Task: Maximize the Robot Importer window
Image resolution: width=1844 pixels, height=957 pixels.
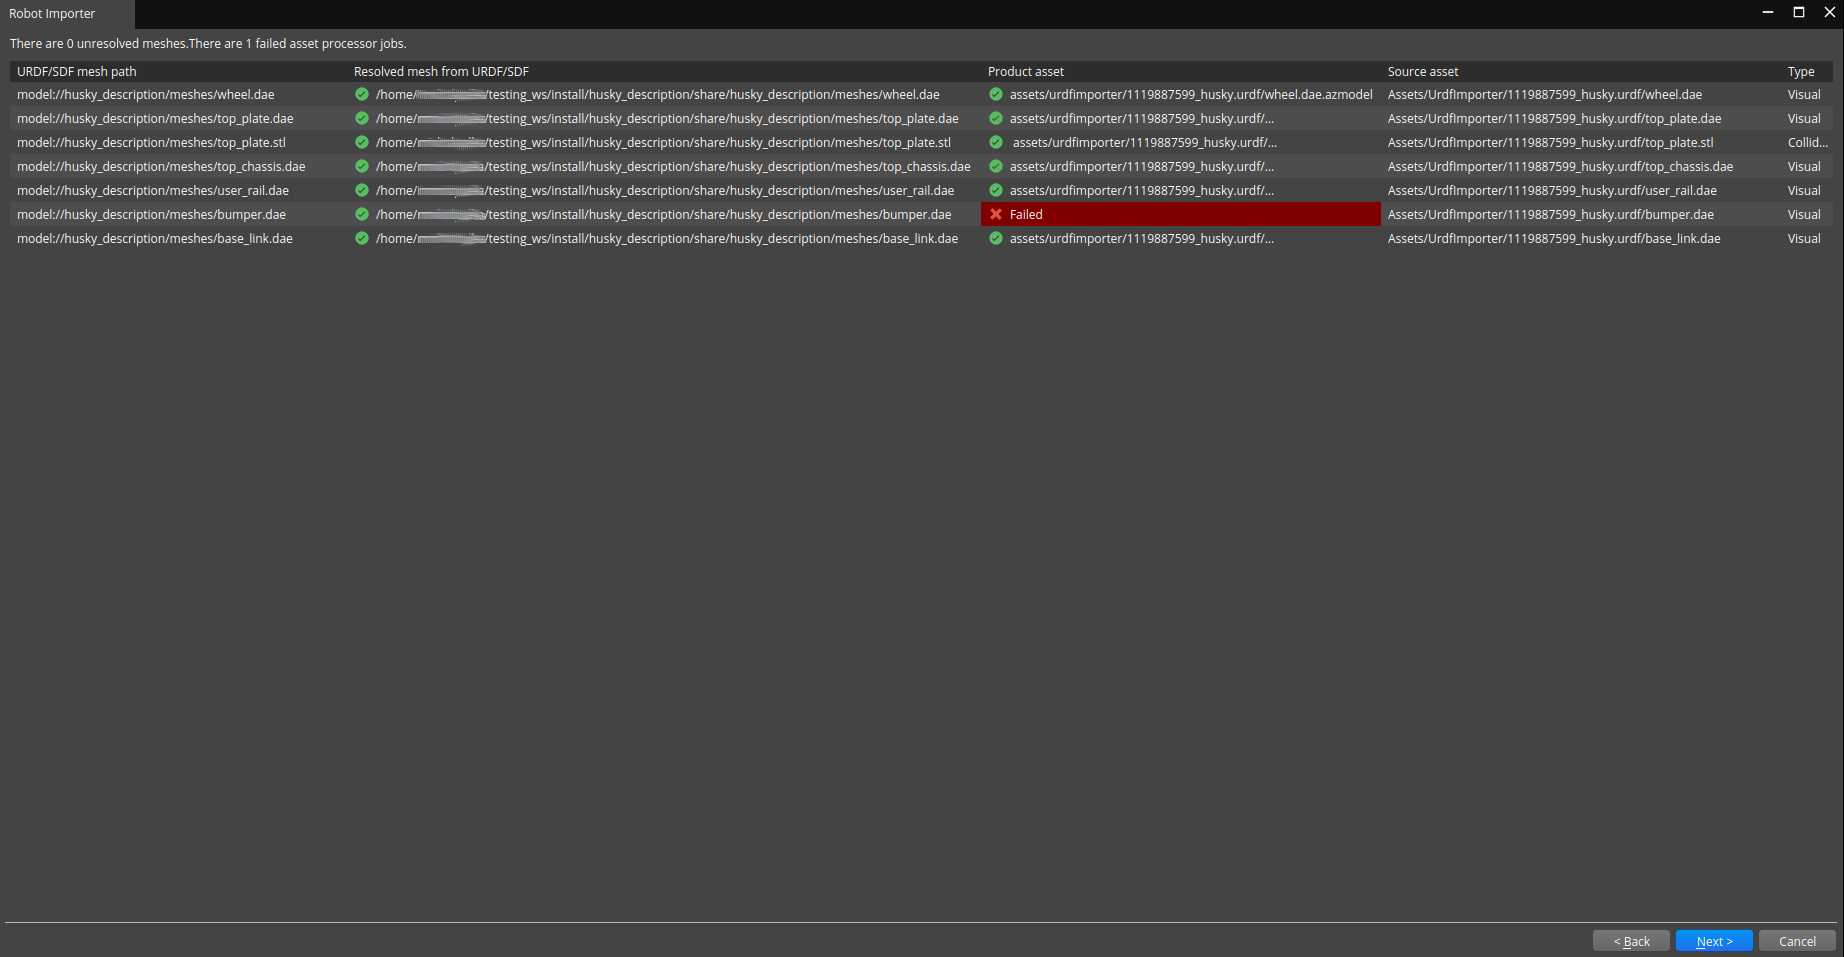Action: tap(1798, 12)
